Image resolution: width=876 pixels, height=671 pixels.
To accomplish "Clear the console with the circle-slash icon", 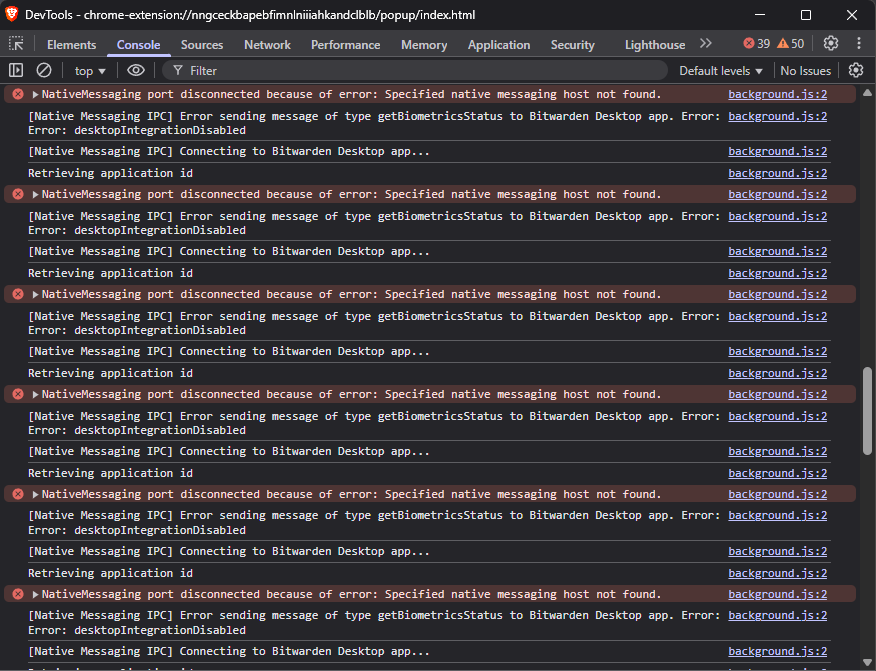I will (x=44, y=70).
